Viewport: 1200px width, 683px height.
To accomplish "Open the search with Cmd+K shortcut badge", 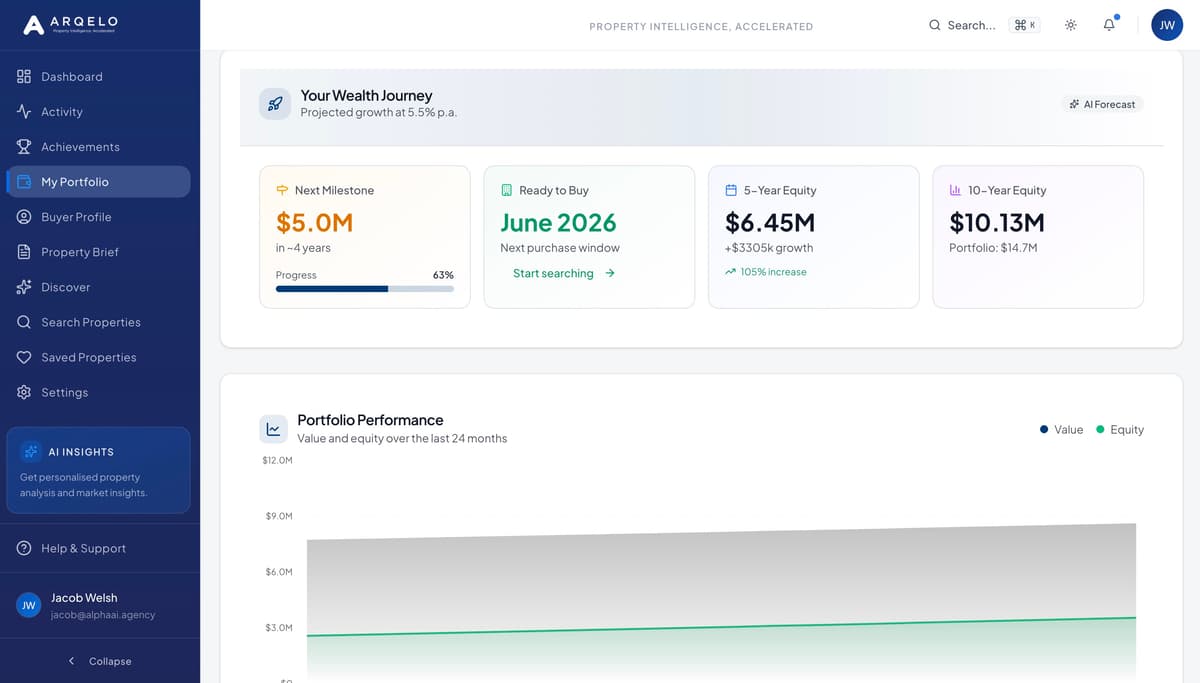I will [1026, 25].
